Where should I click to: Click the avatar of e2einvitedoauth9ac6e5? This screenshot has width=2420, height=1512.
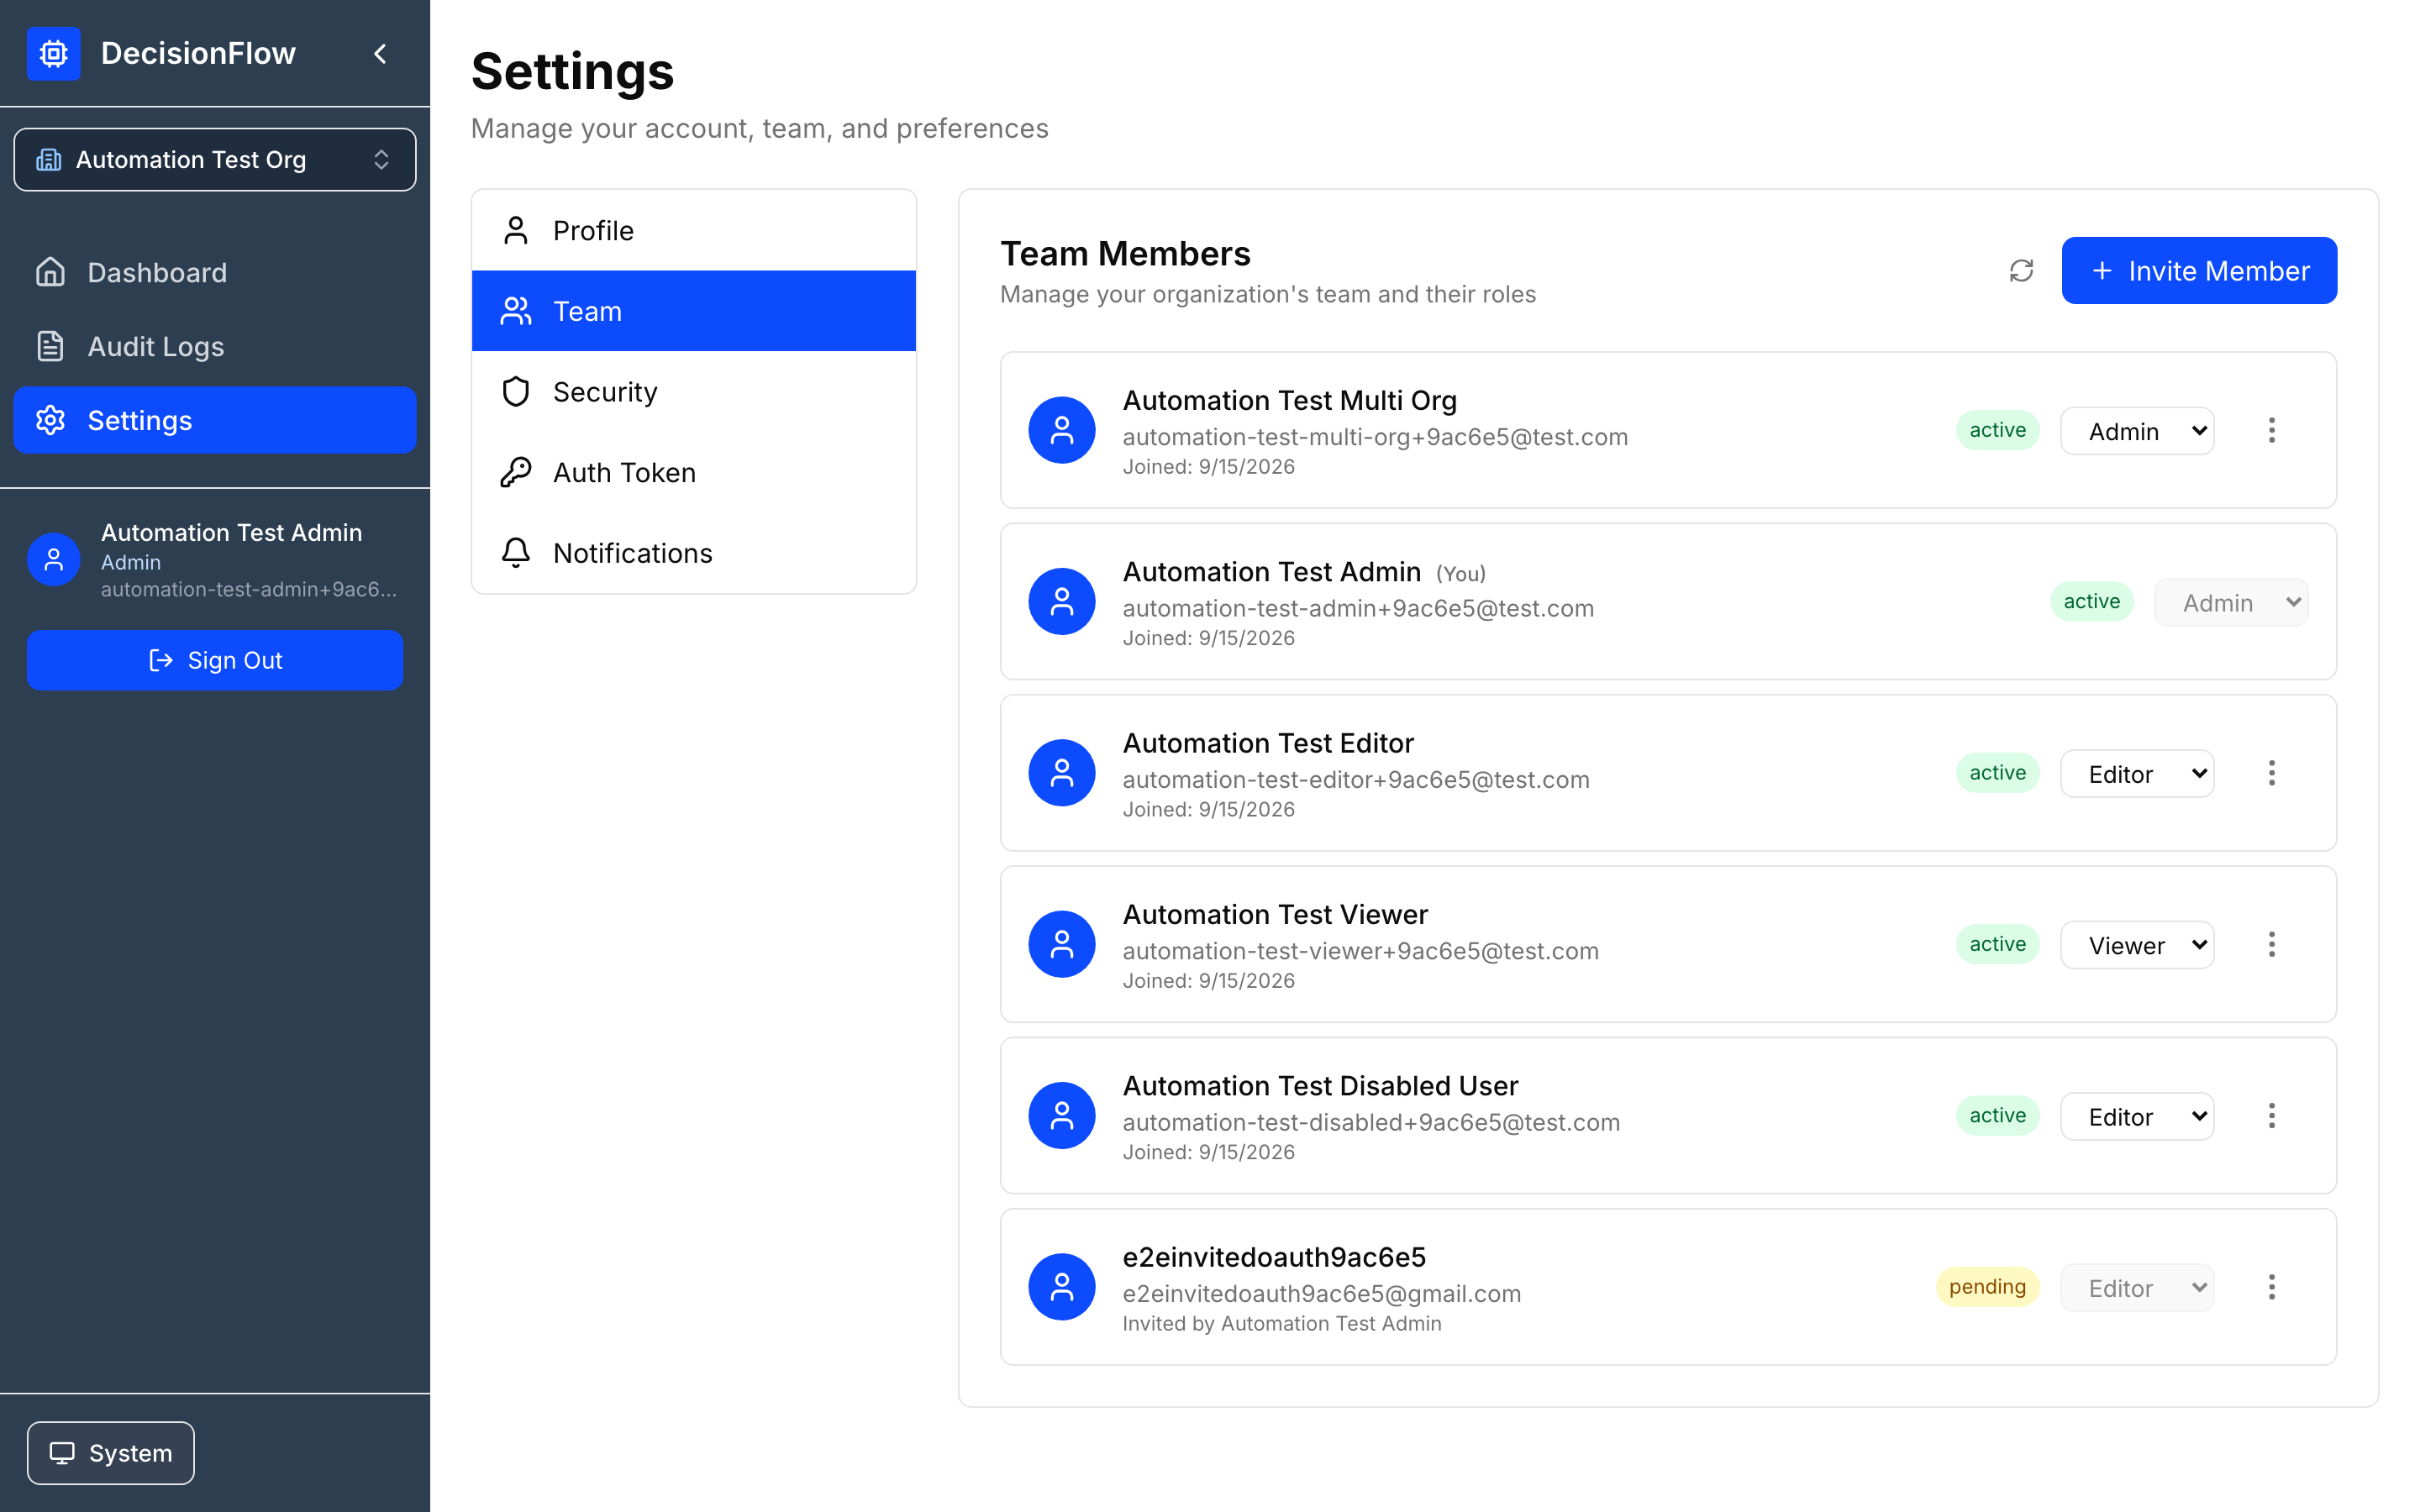[1062, 1287]
